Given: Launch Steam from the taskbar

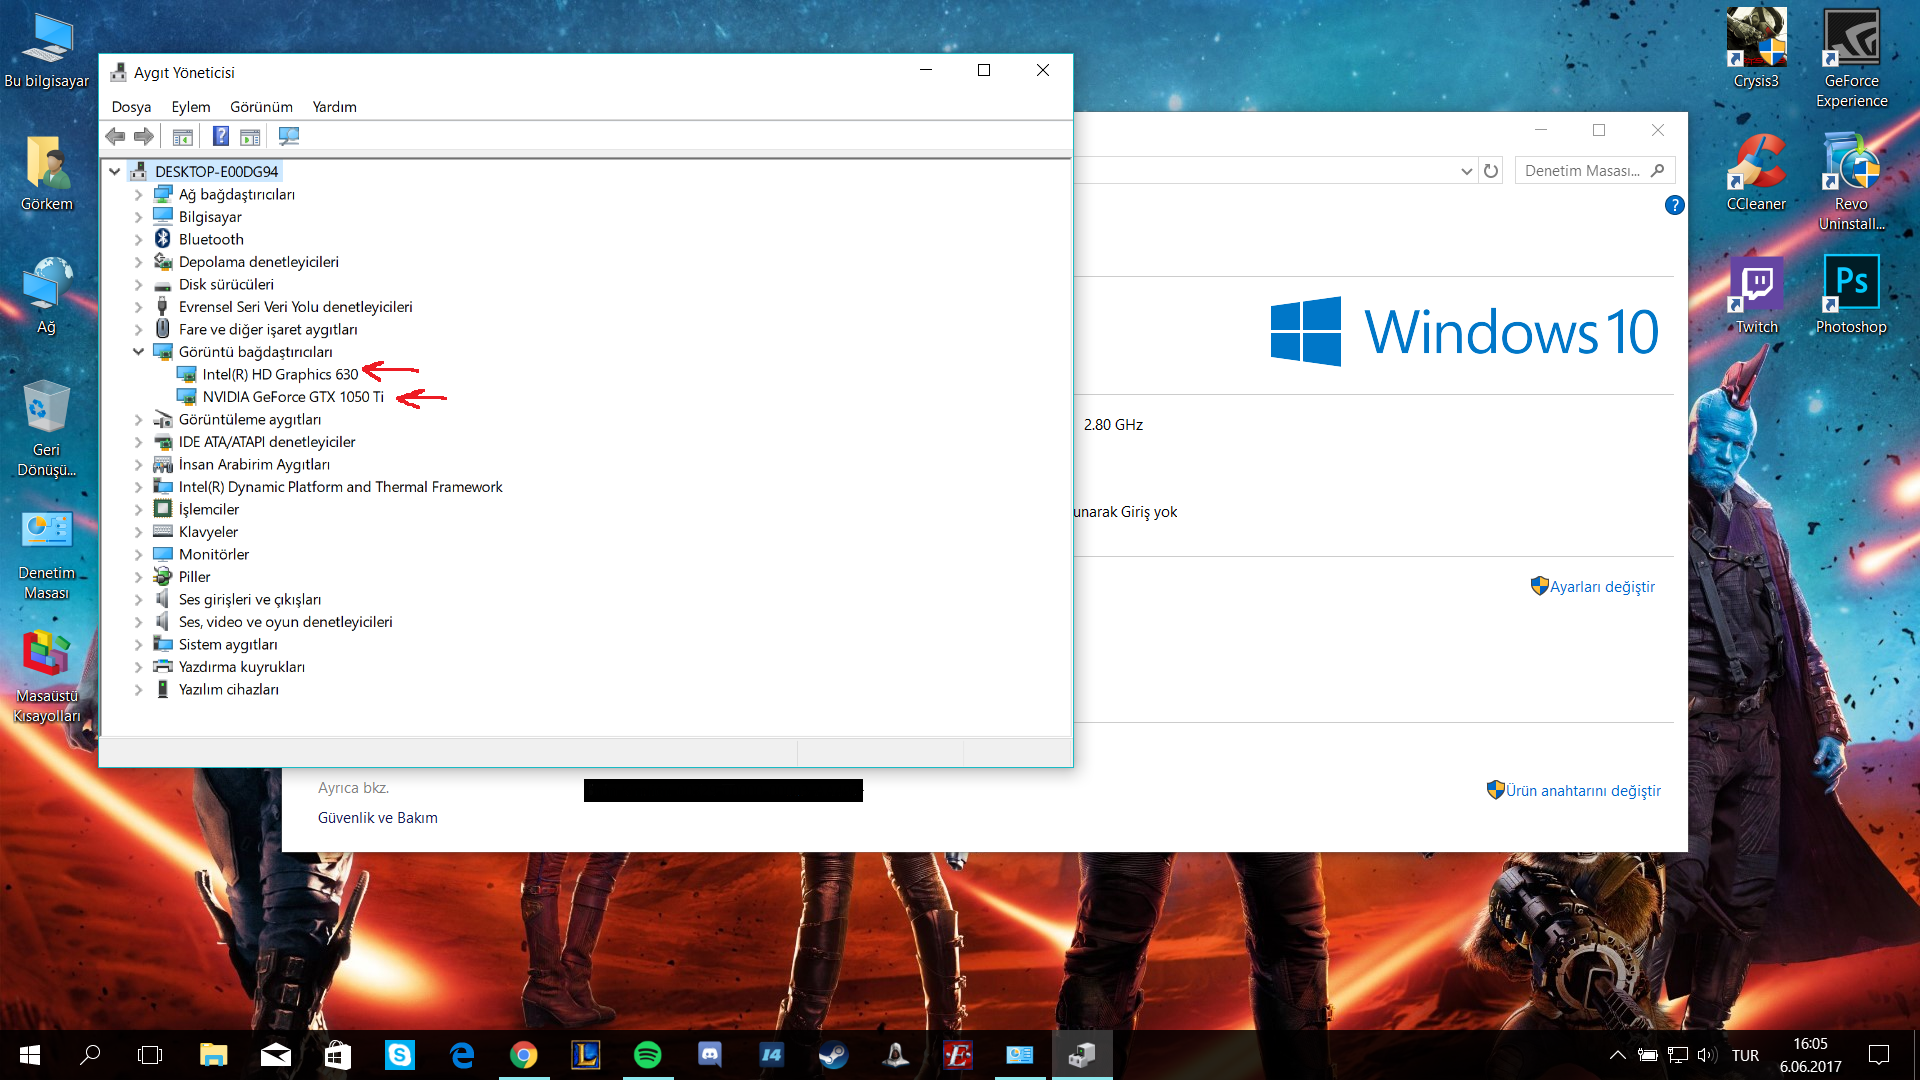Looking at the screenshot, I should point(833,1054).
